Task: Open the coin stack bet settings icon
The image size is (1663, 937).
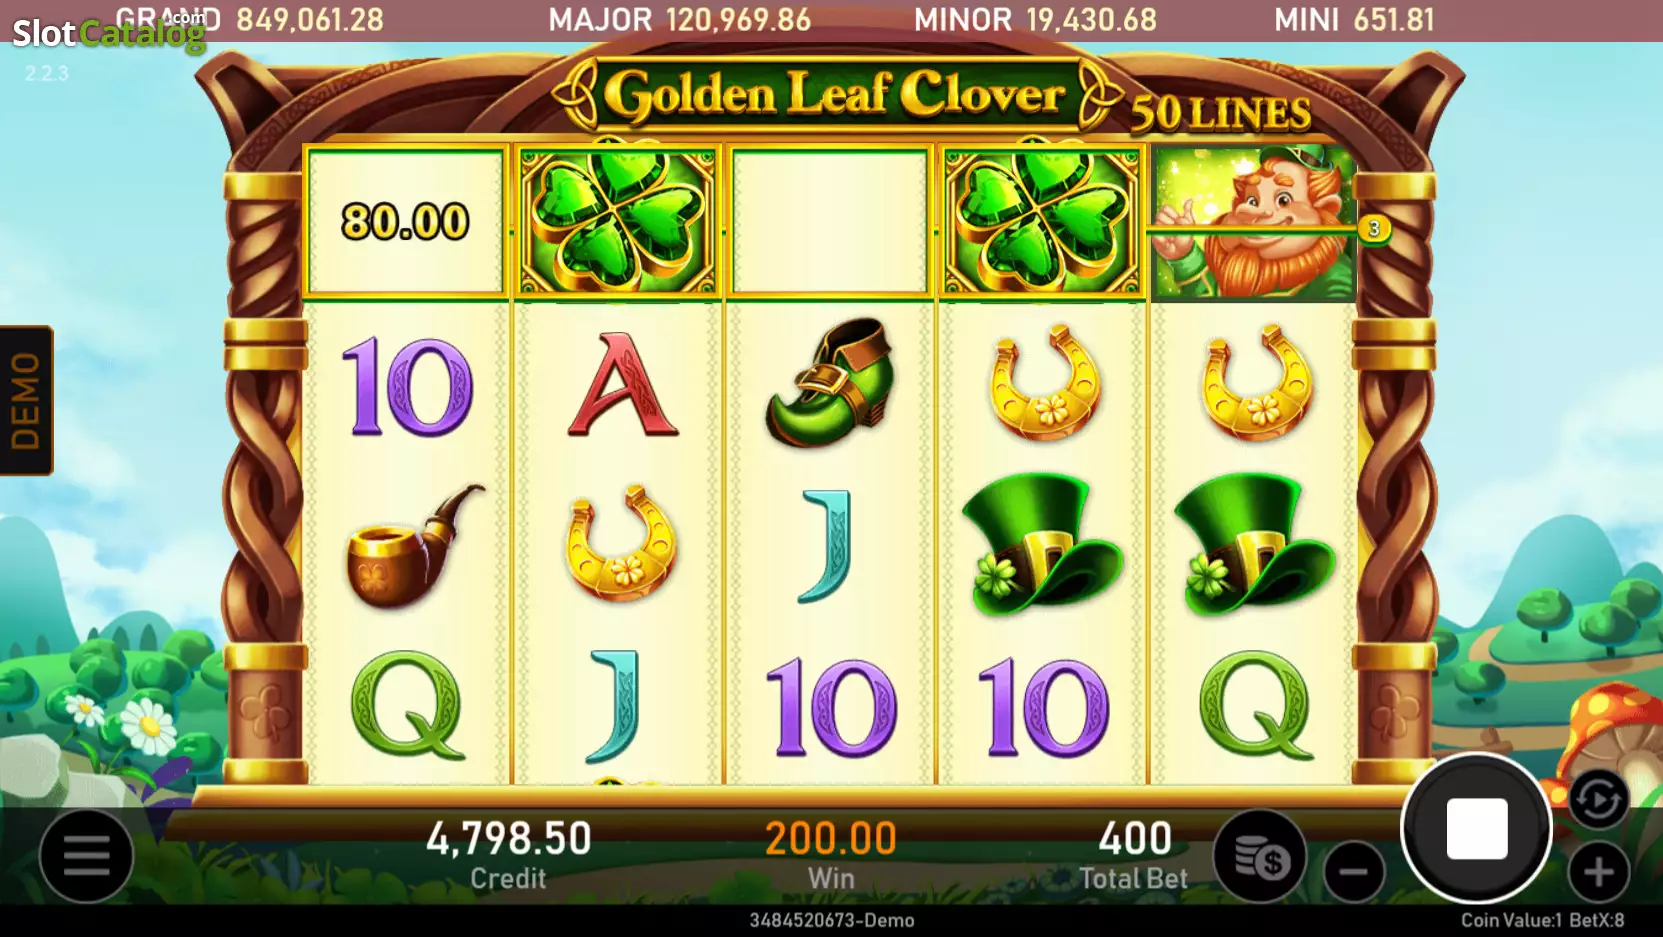Action: pos(1260,856)
